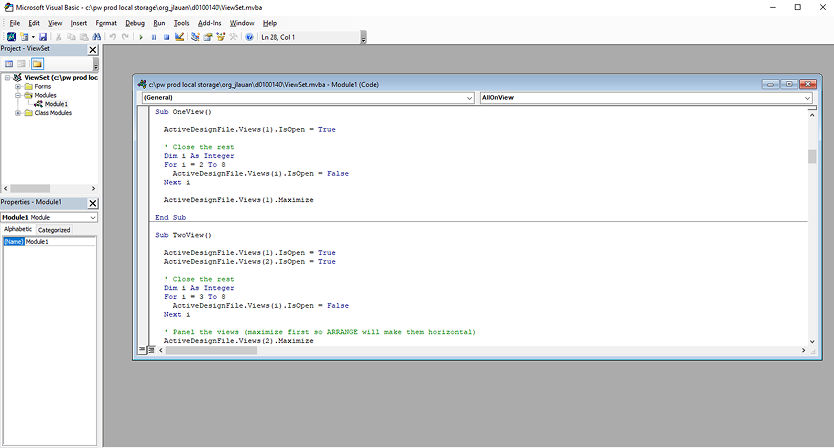Run the macro with the play icon

click(x=141, y=37)
